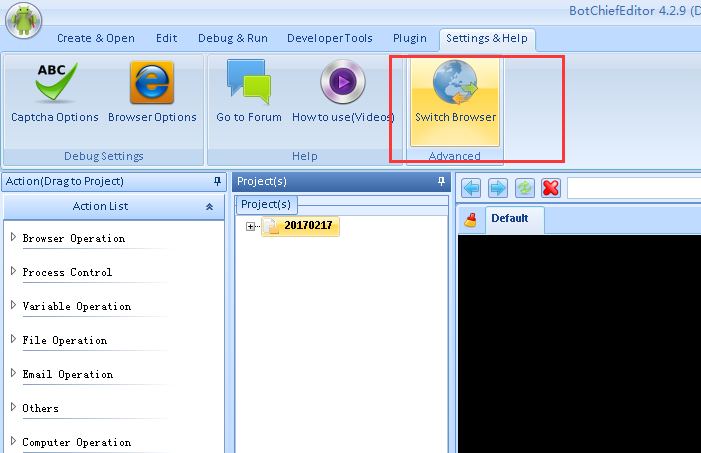701x453 pixels.
Task: Expand the Browser Operation category
Action: pos(14,238)
